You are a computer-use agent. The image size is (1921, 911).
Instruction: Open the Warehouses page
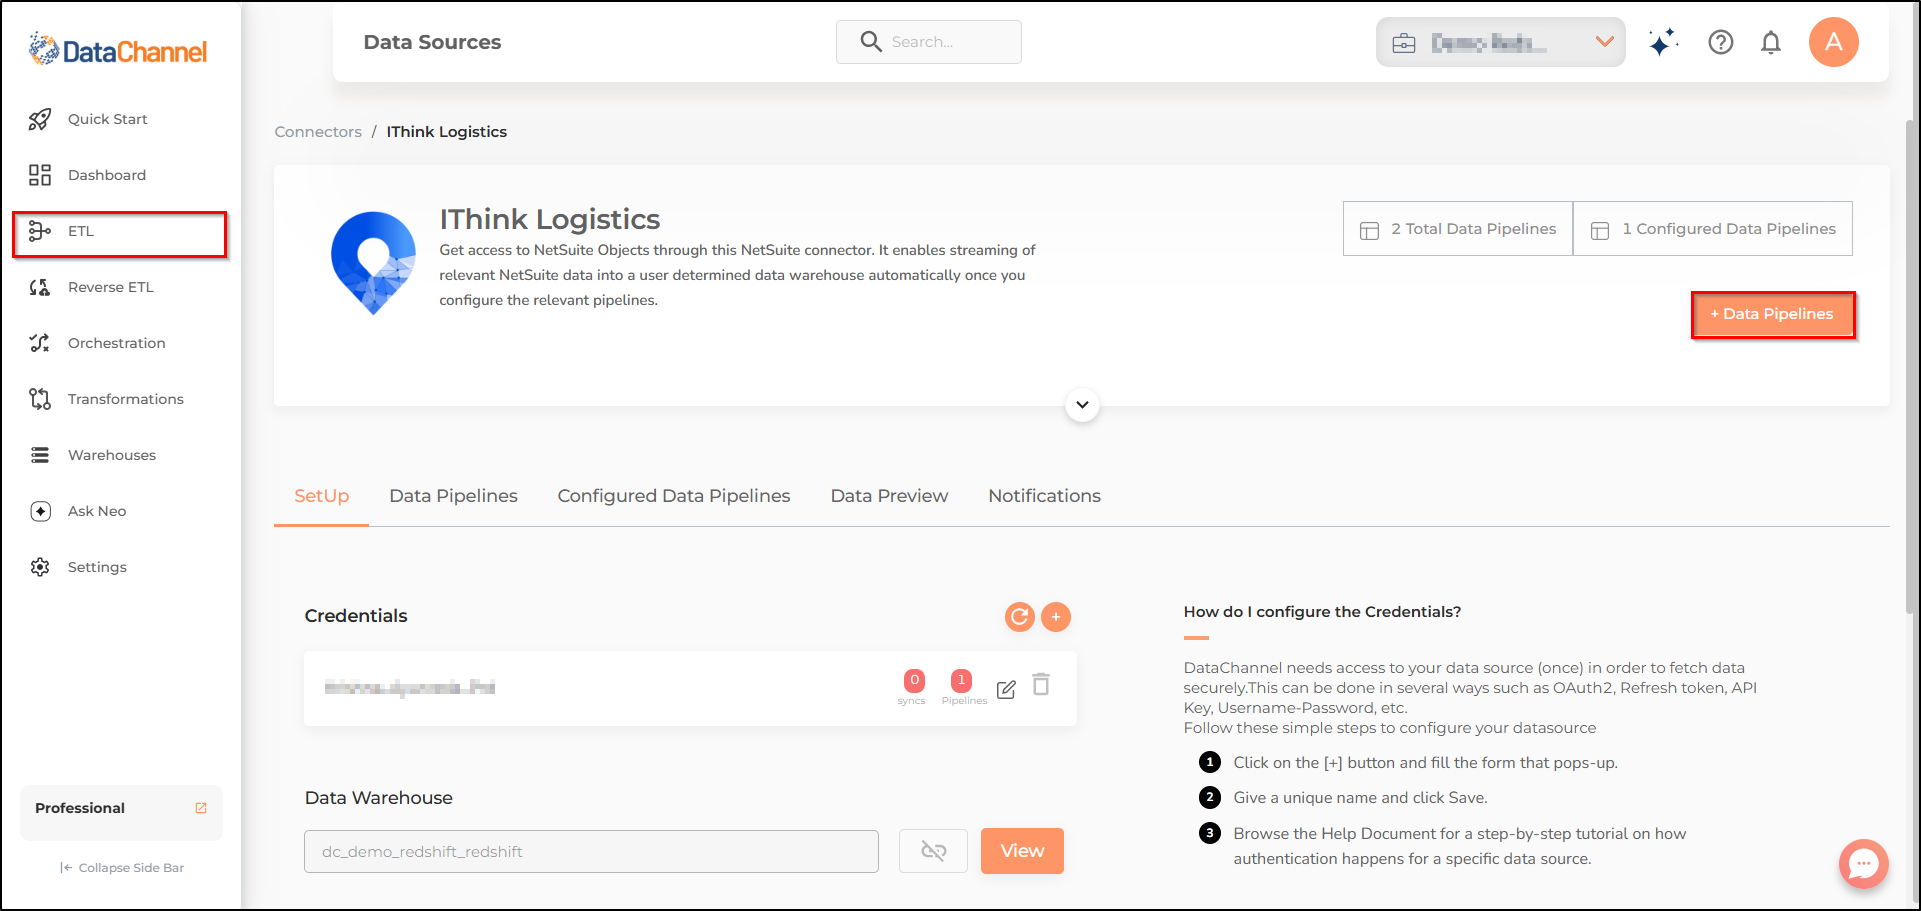point(111,455)
